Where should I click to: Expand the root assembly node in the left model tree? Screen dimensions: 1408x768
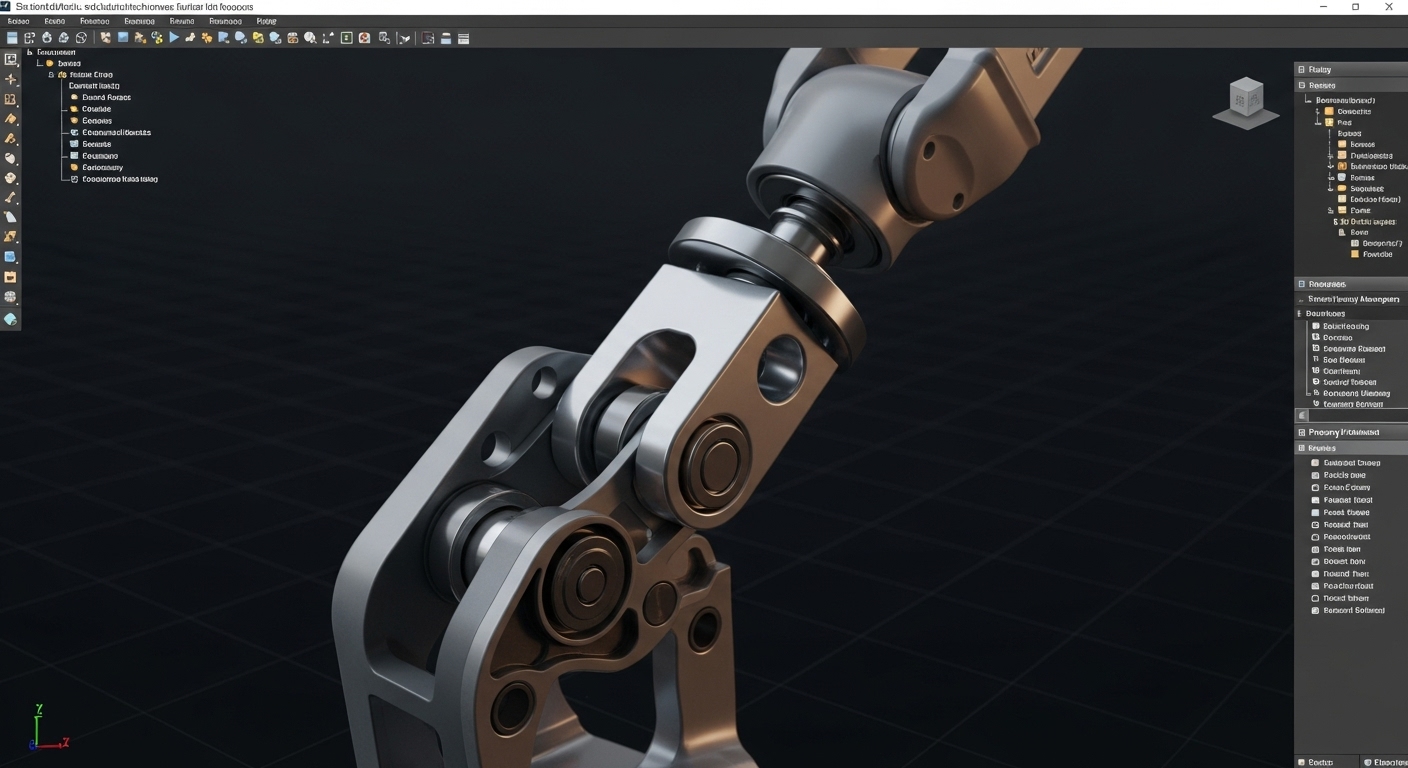(x=31, y=51)
